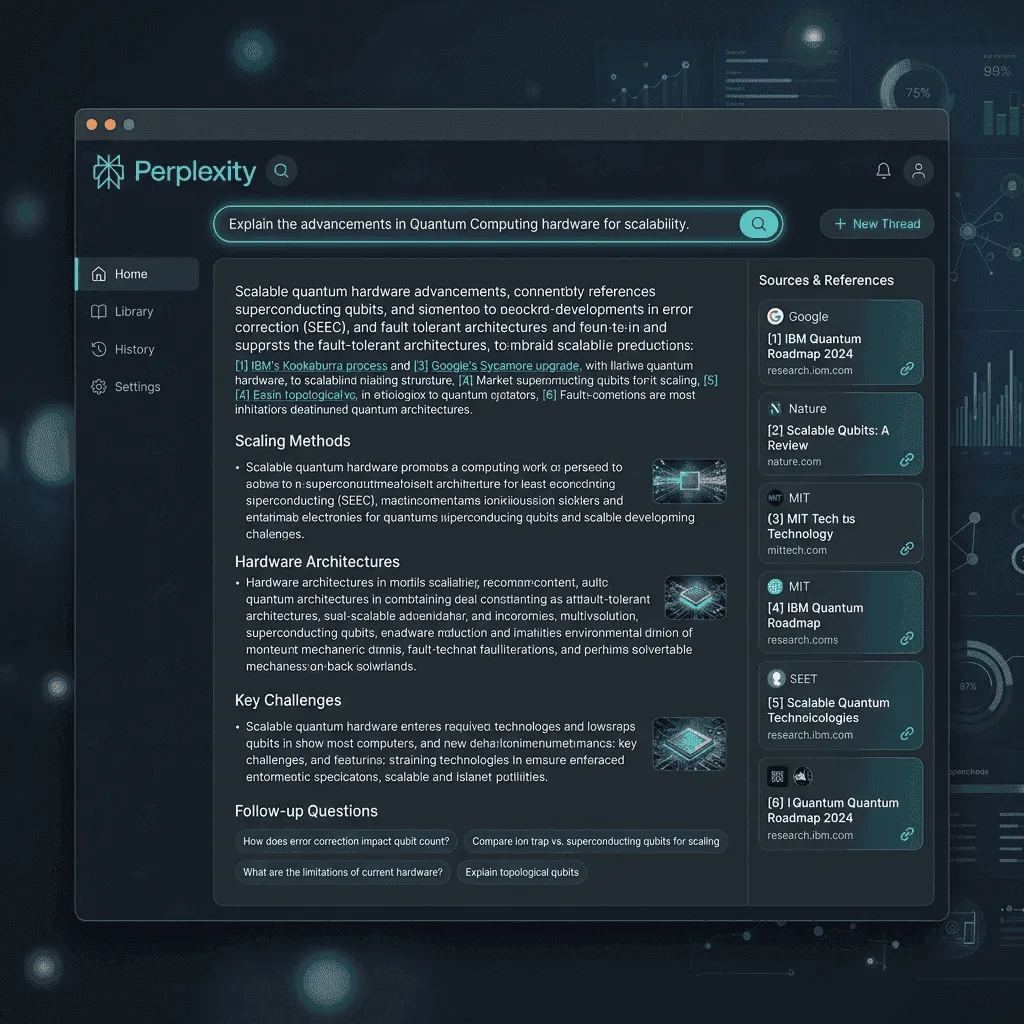Click Sources & References heading

click(x=826, y=280)
